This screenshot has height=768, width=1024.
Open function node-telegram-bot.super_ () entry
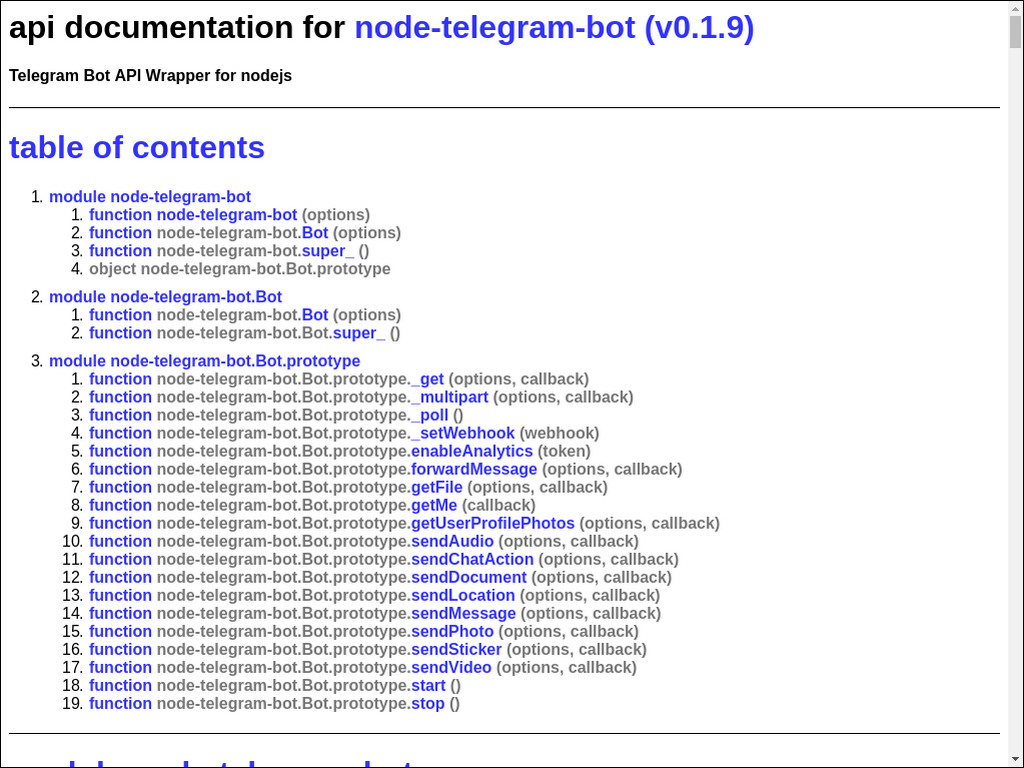[229, 251]
